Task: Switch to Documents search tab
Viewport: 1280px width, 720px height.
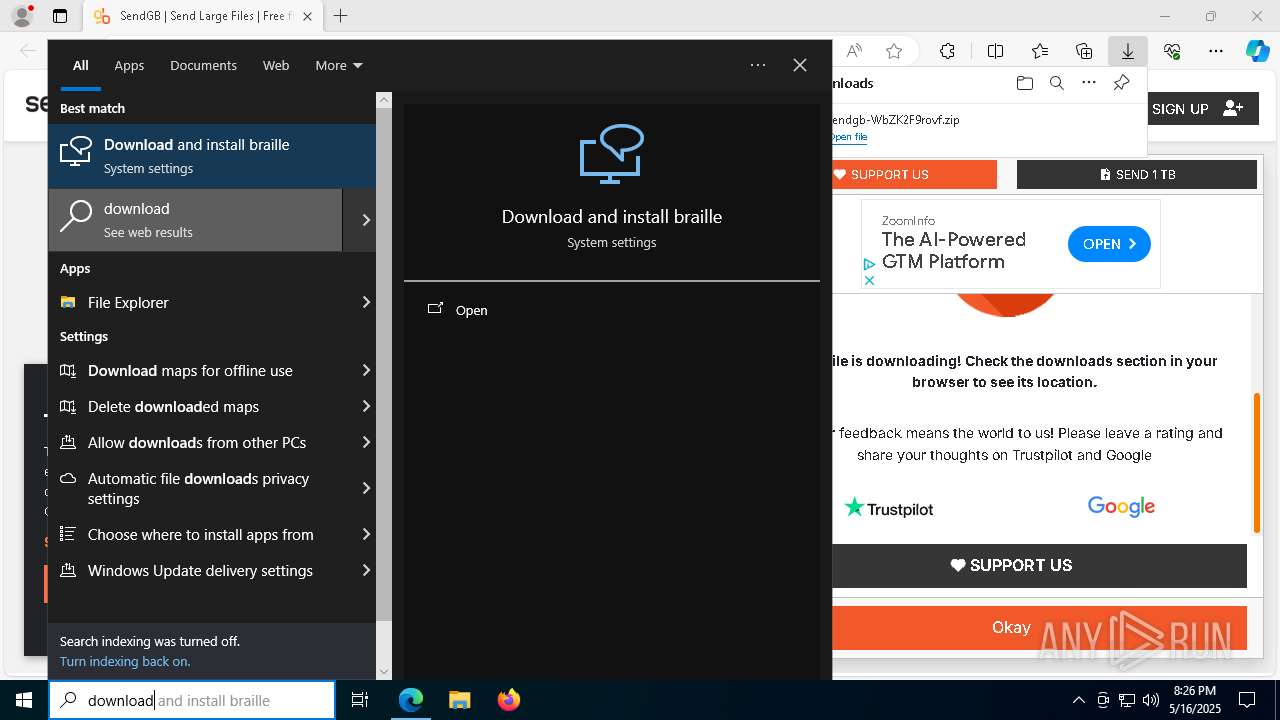Action: [203, 65]
